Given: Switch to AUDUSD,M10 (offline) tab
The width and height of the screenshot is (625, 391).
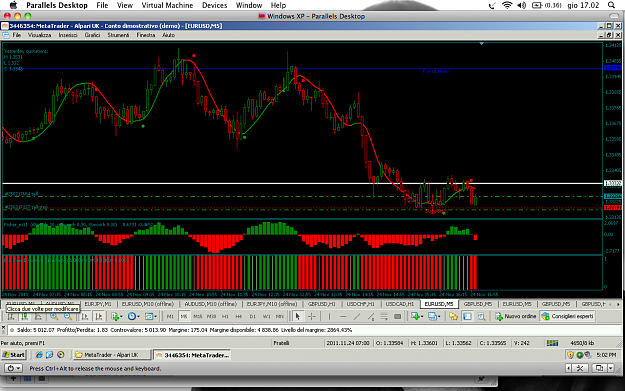Looking at the screenshot, I should click(x=210, y=304).
